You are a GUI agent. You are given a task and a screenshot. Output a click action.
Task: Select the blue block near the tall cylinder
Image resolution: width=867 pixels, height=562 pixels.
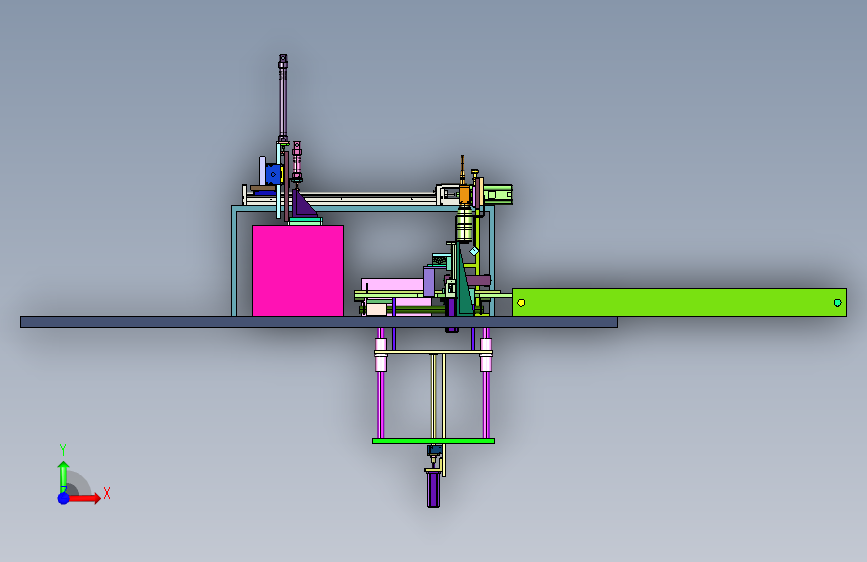click(273, 174)
